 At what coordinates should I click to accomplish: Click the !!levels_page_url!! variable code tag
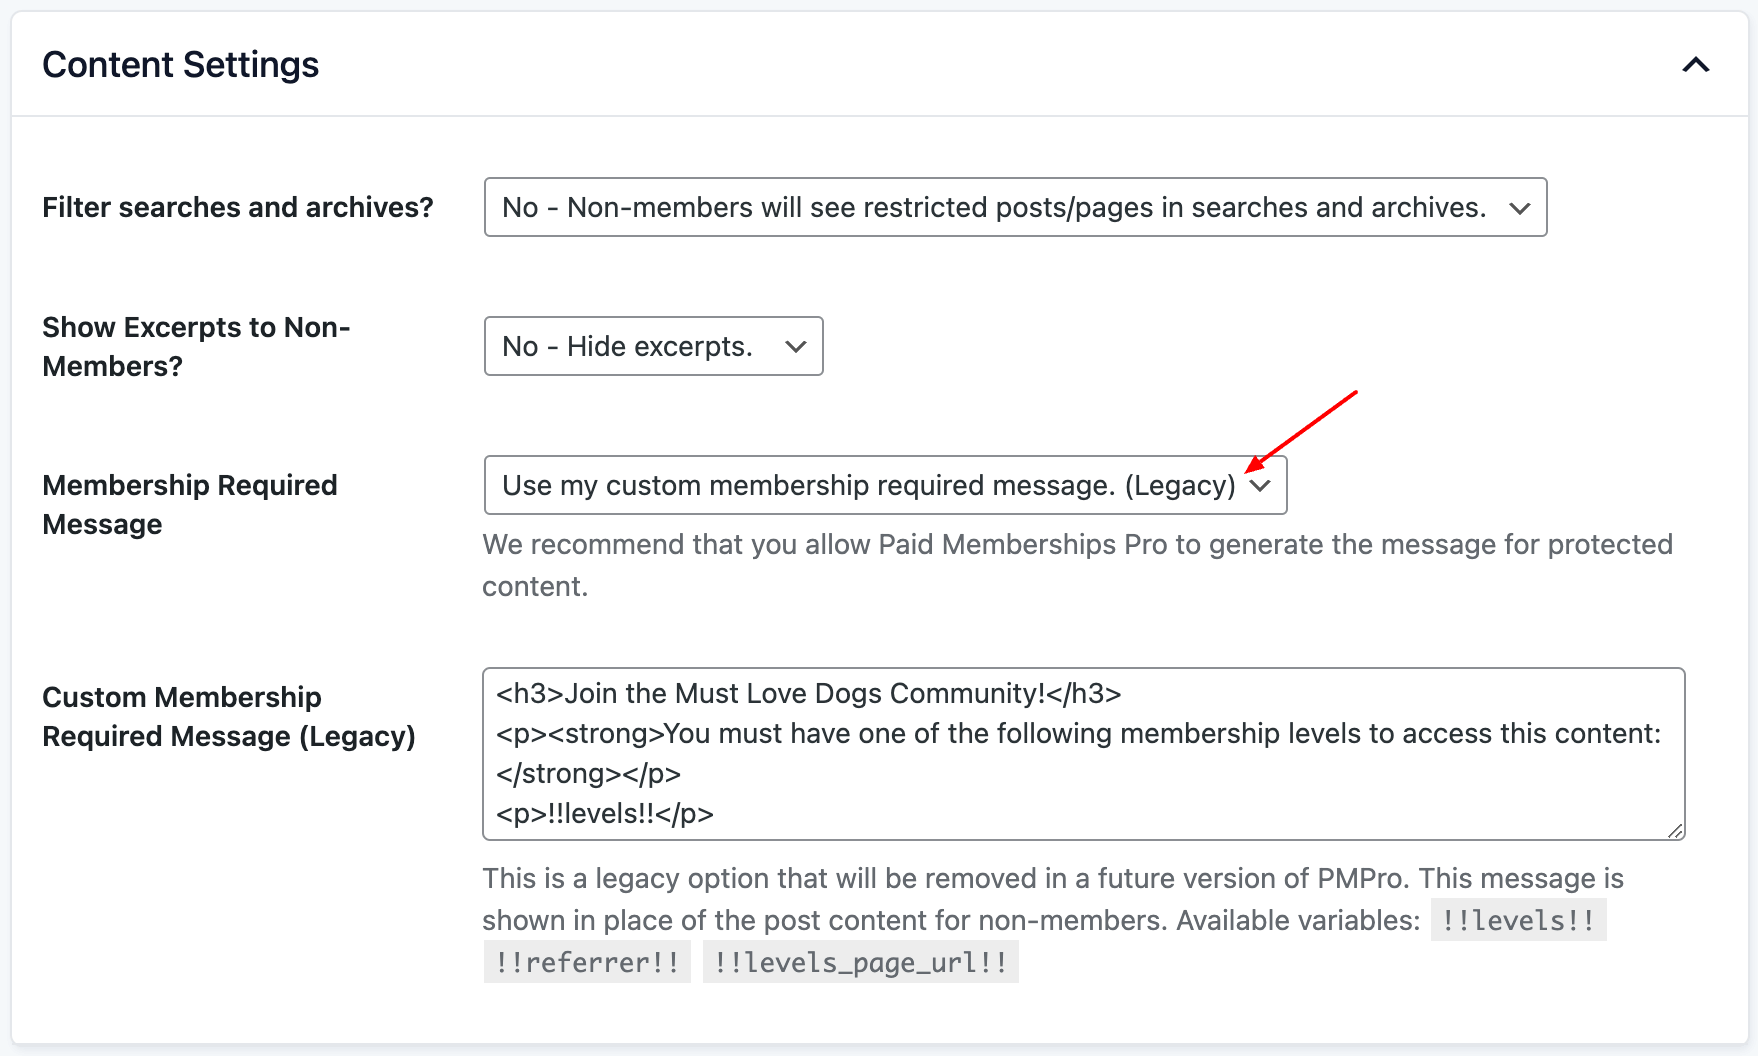pos(860,962)
